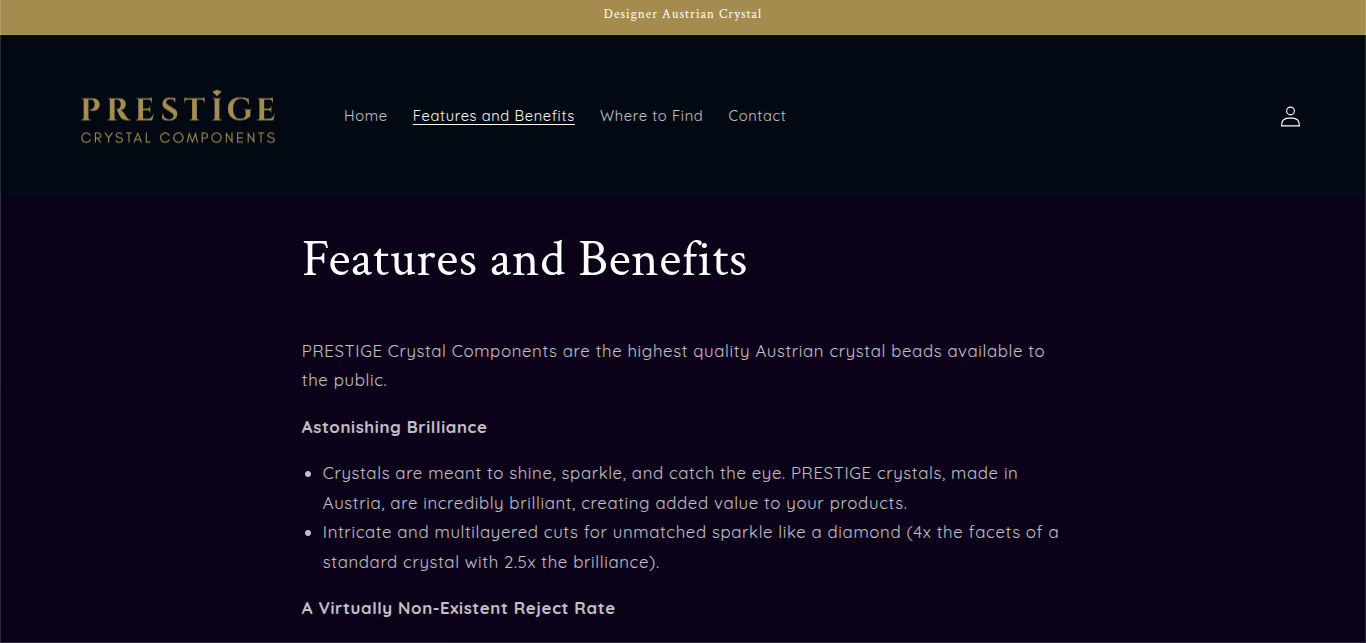Navigate to the Contact page
The height and width of the screenshot is (643, 1366).
[756, 116]
